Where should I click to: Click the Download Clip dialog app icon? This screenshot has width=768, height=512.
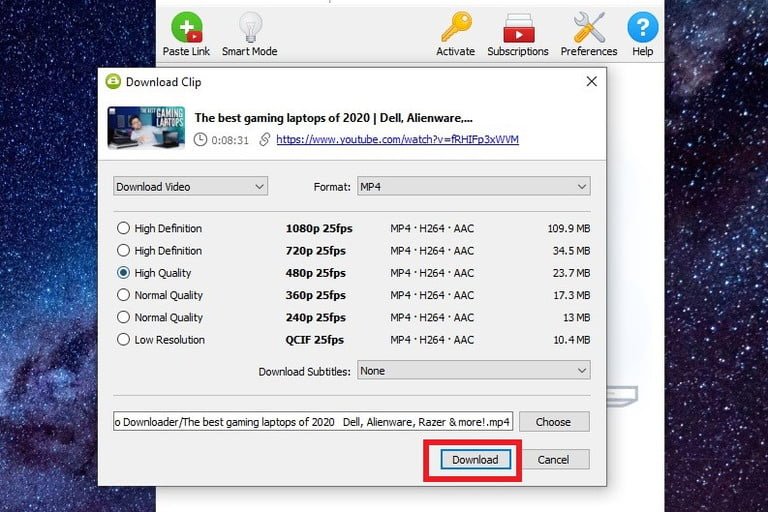(x=113, y=81)
